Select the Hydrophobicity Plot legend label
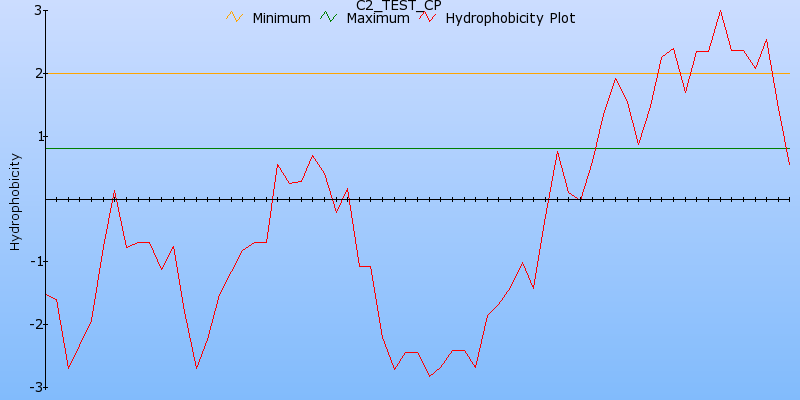The height and width of the screenshot is (400, 800). [510, 18]
